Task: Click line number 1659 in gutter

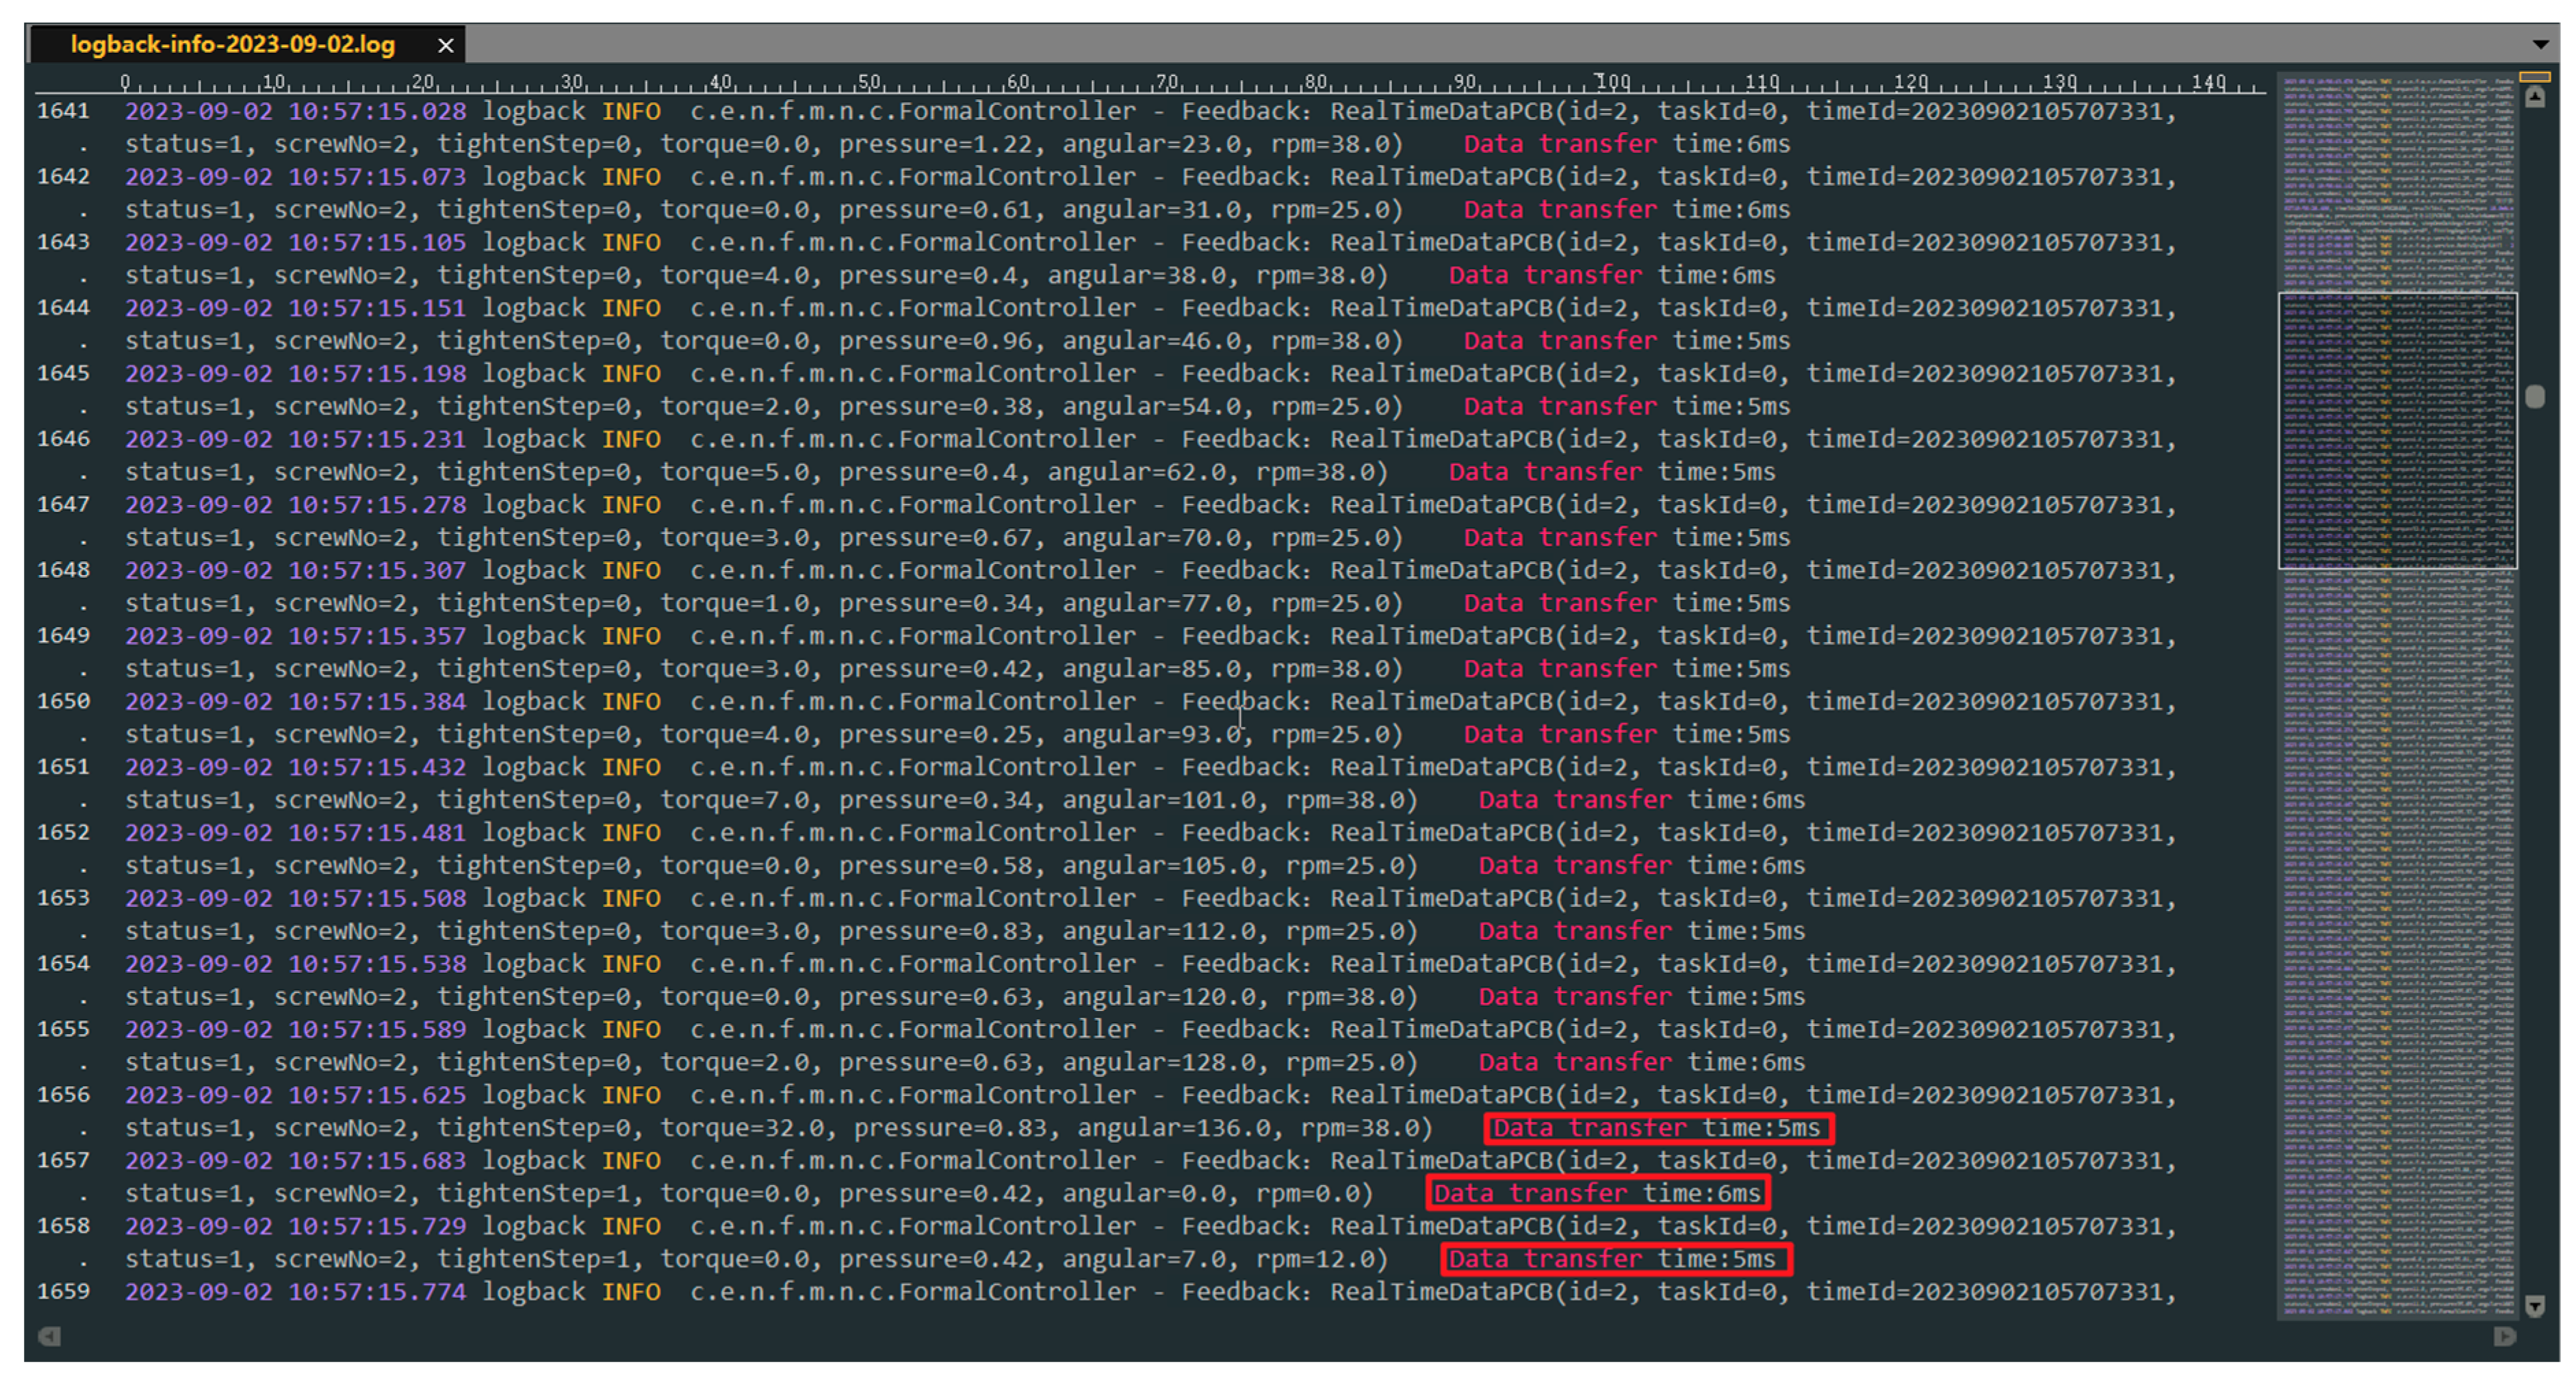Action: pos(63,1291)
